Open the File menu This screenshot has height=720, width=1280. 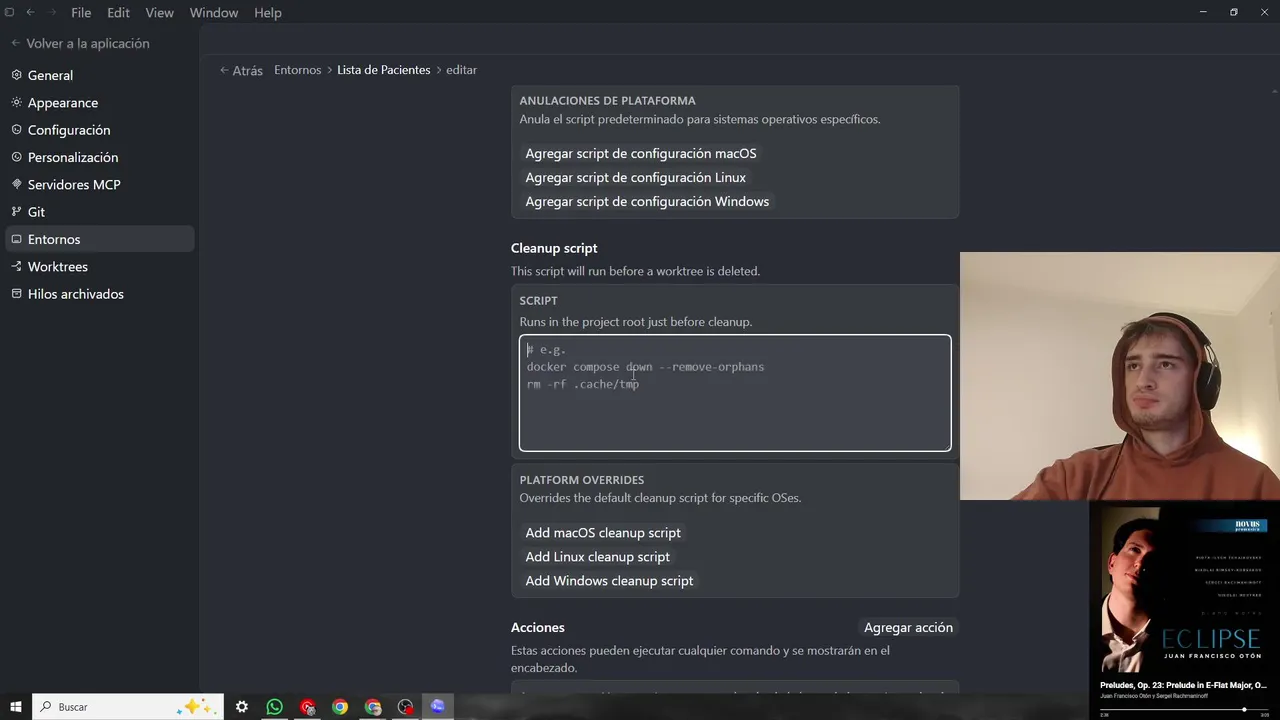pos(81,13)
